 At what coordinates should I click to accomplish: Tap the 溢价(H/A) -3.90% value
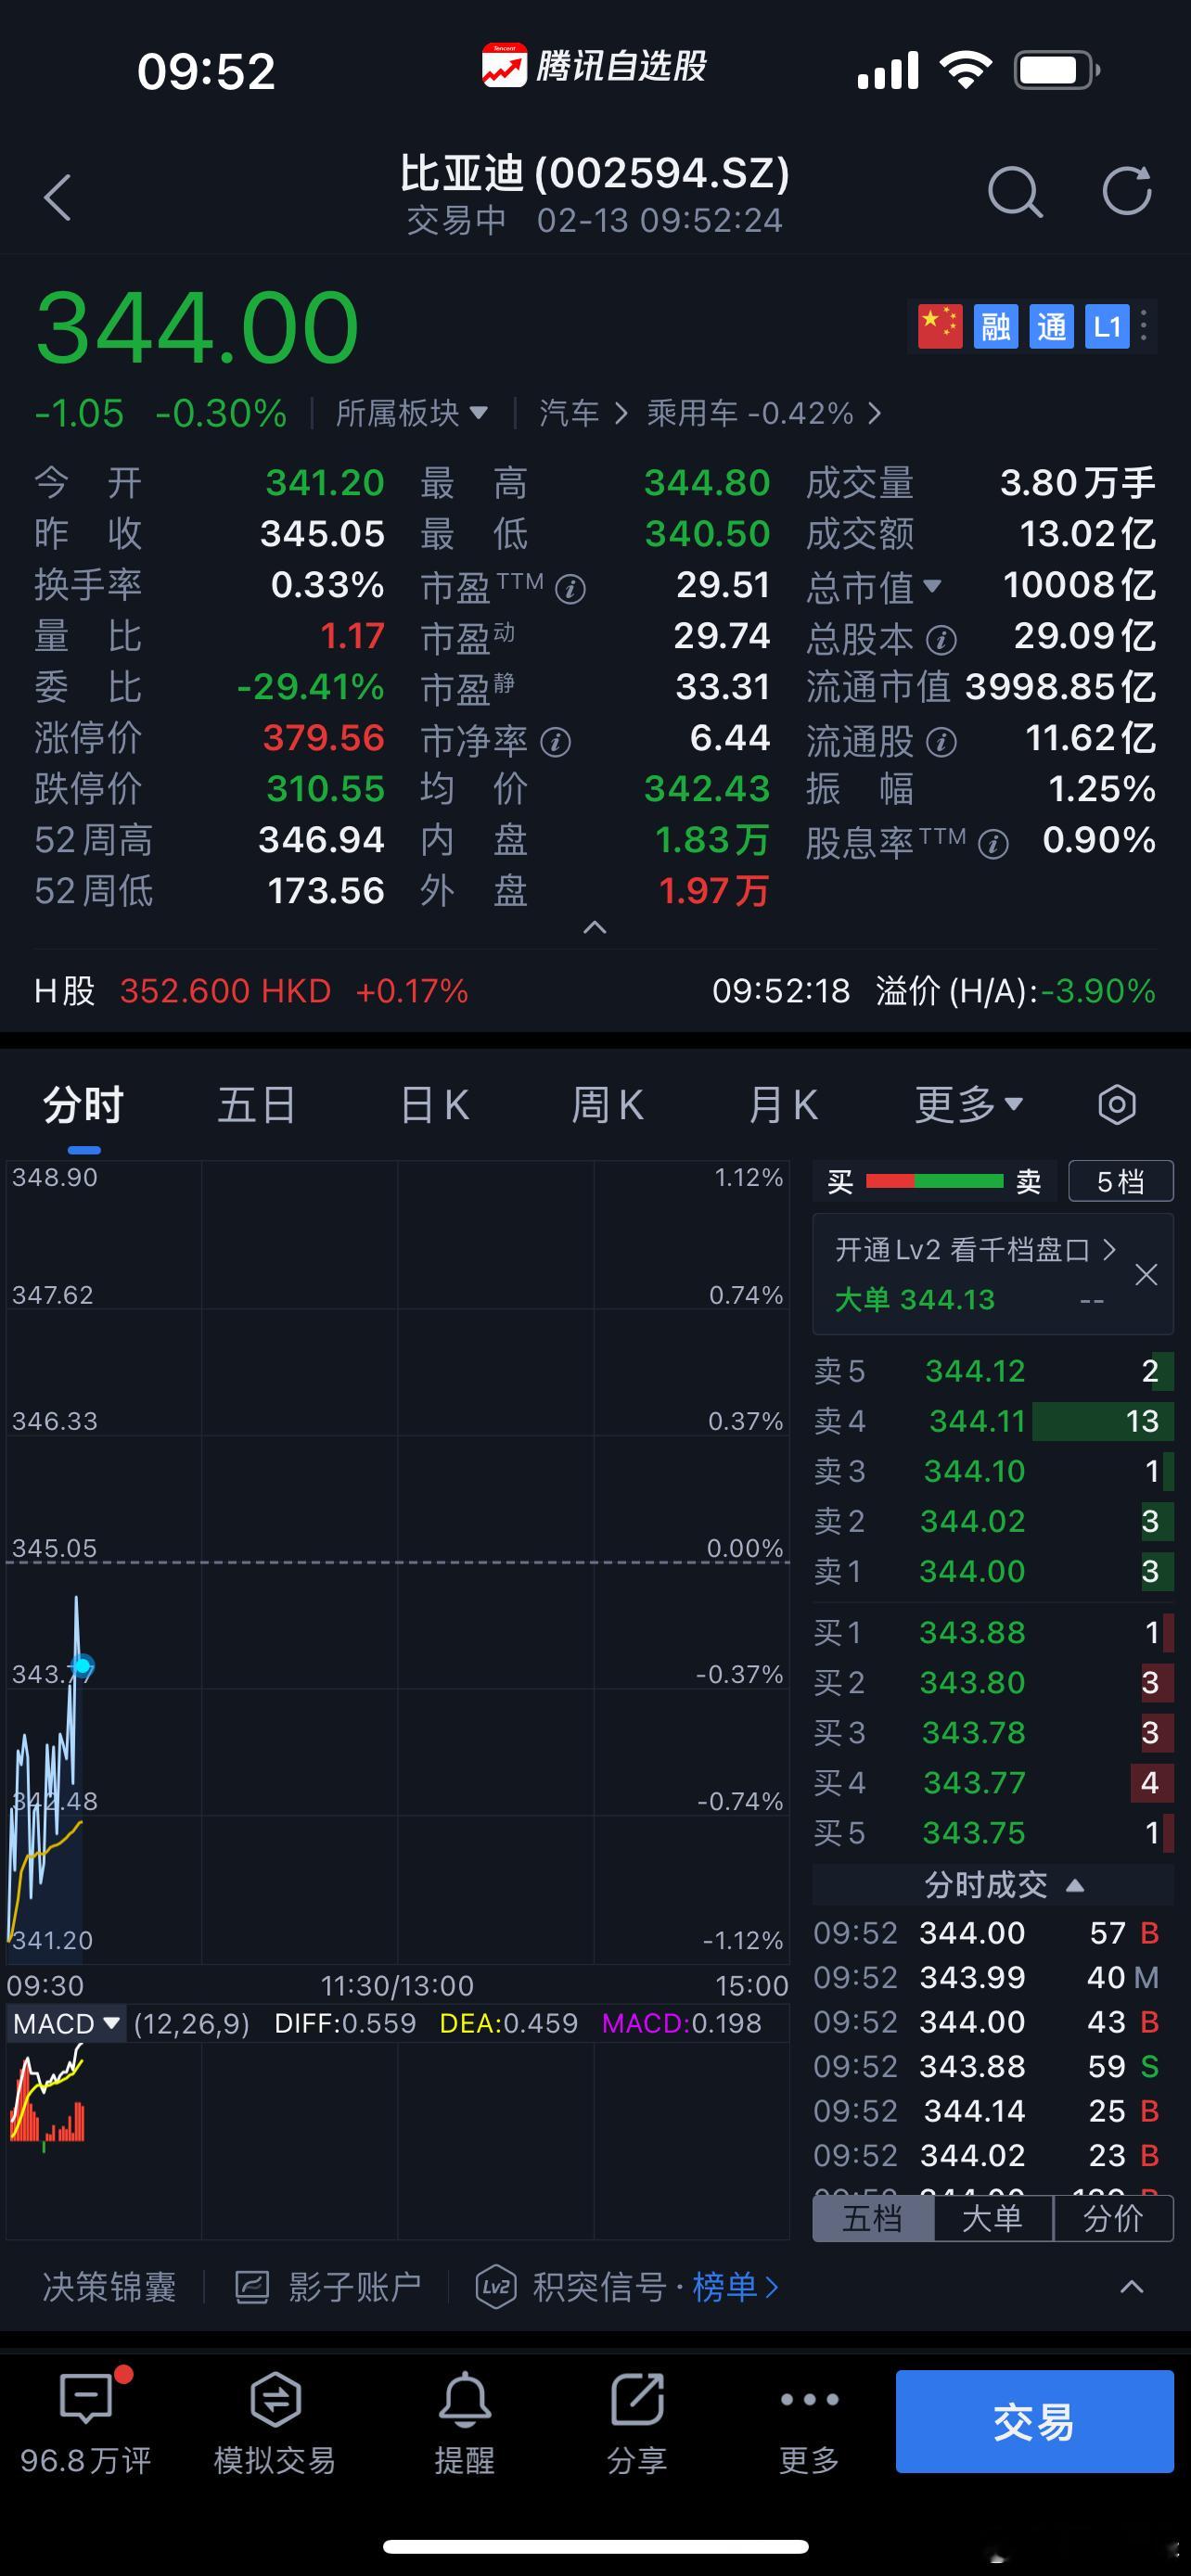tap(1098, 991)
